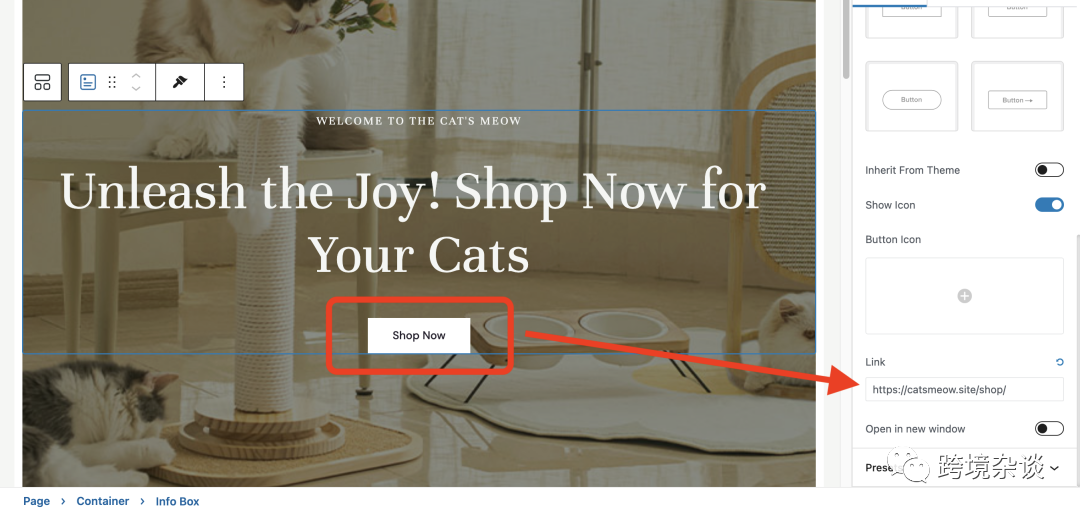Go to Container in the breadcrumb
Viewport: 1080px width, 515px height.
click(x=103, y=501)
